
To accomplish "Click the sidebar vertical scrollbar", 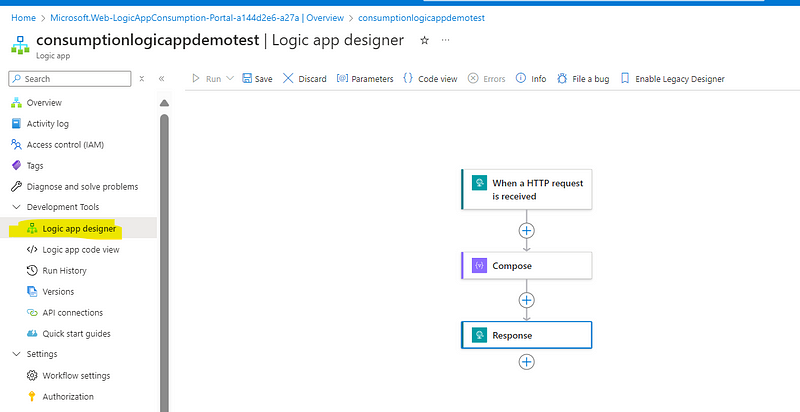I will [x=164, y=263].
